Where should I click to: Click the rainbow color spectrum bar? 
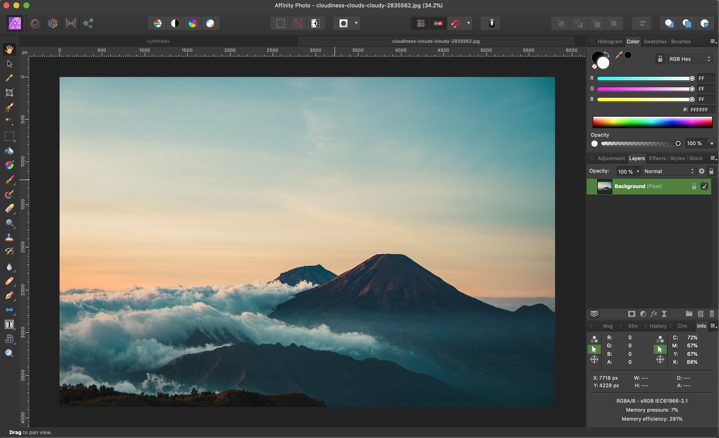coord(652,122)
